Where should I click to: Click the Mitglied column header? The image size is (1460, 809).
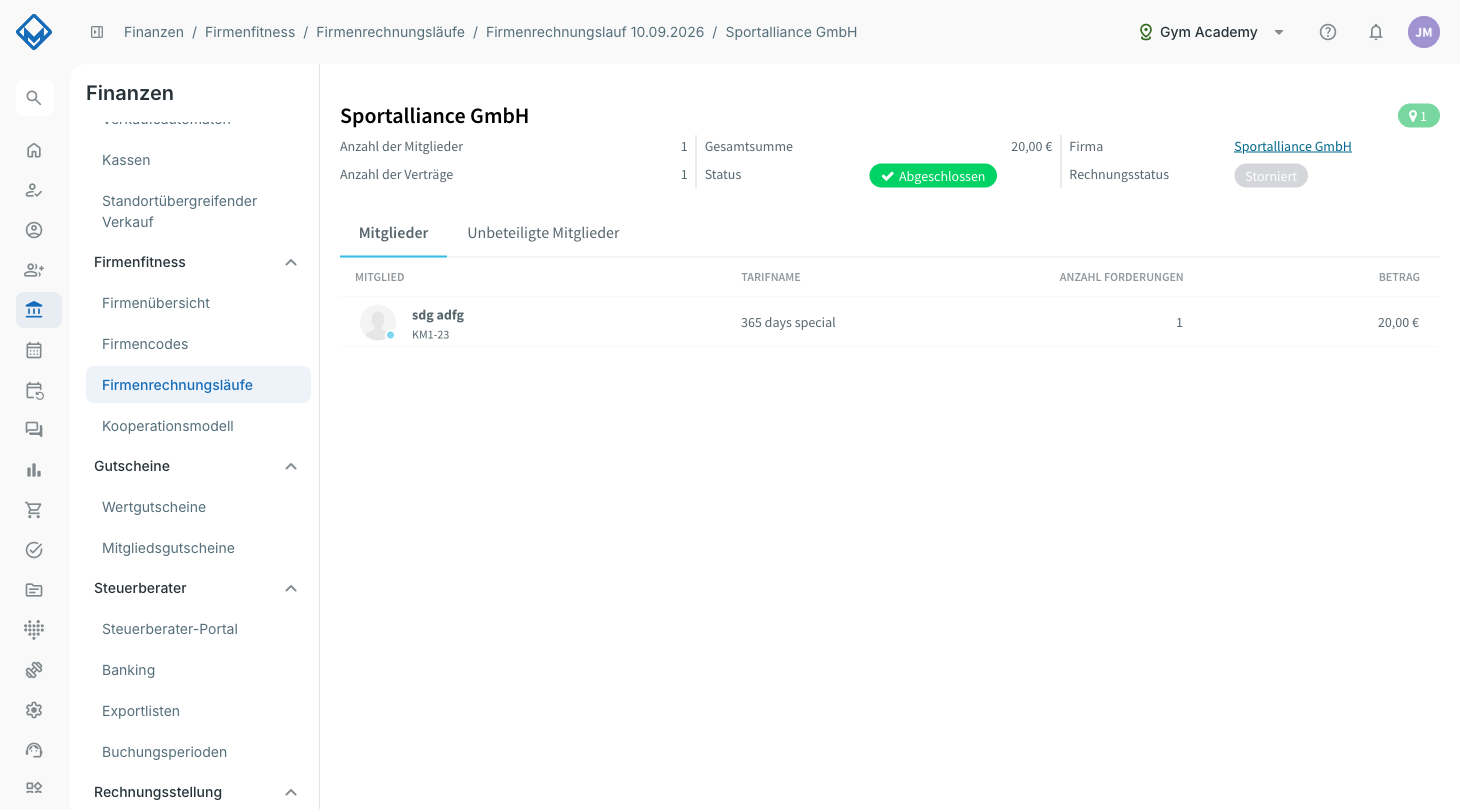click(380, 277)
